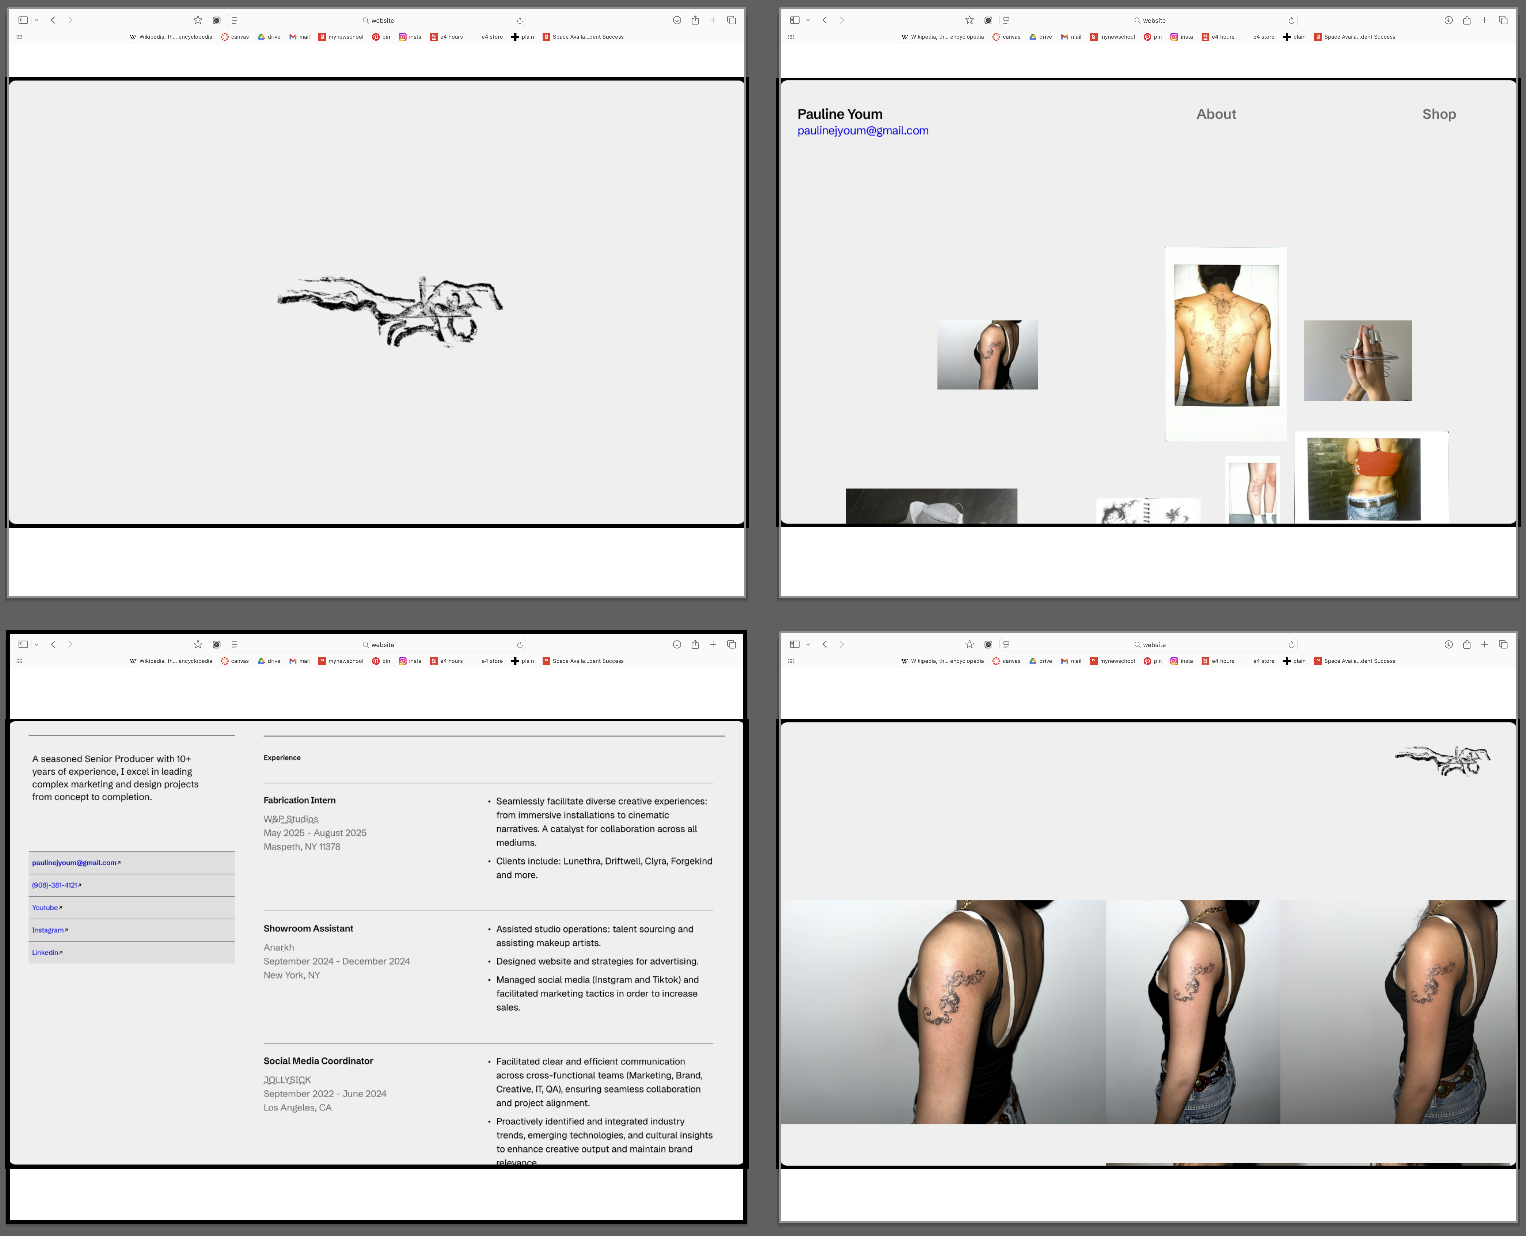Click the "Fabrication Intern" job title
The image size is (1526, 1236).
[x=300, y=800]
